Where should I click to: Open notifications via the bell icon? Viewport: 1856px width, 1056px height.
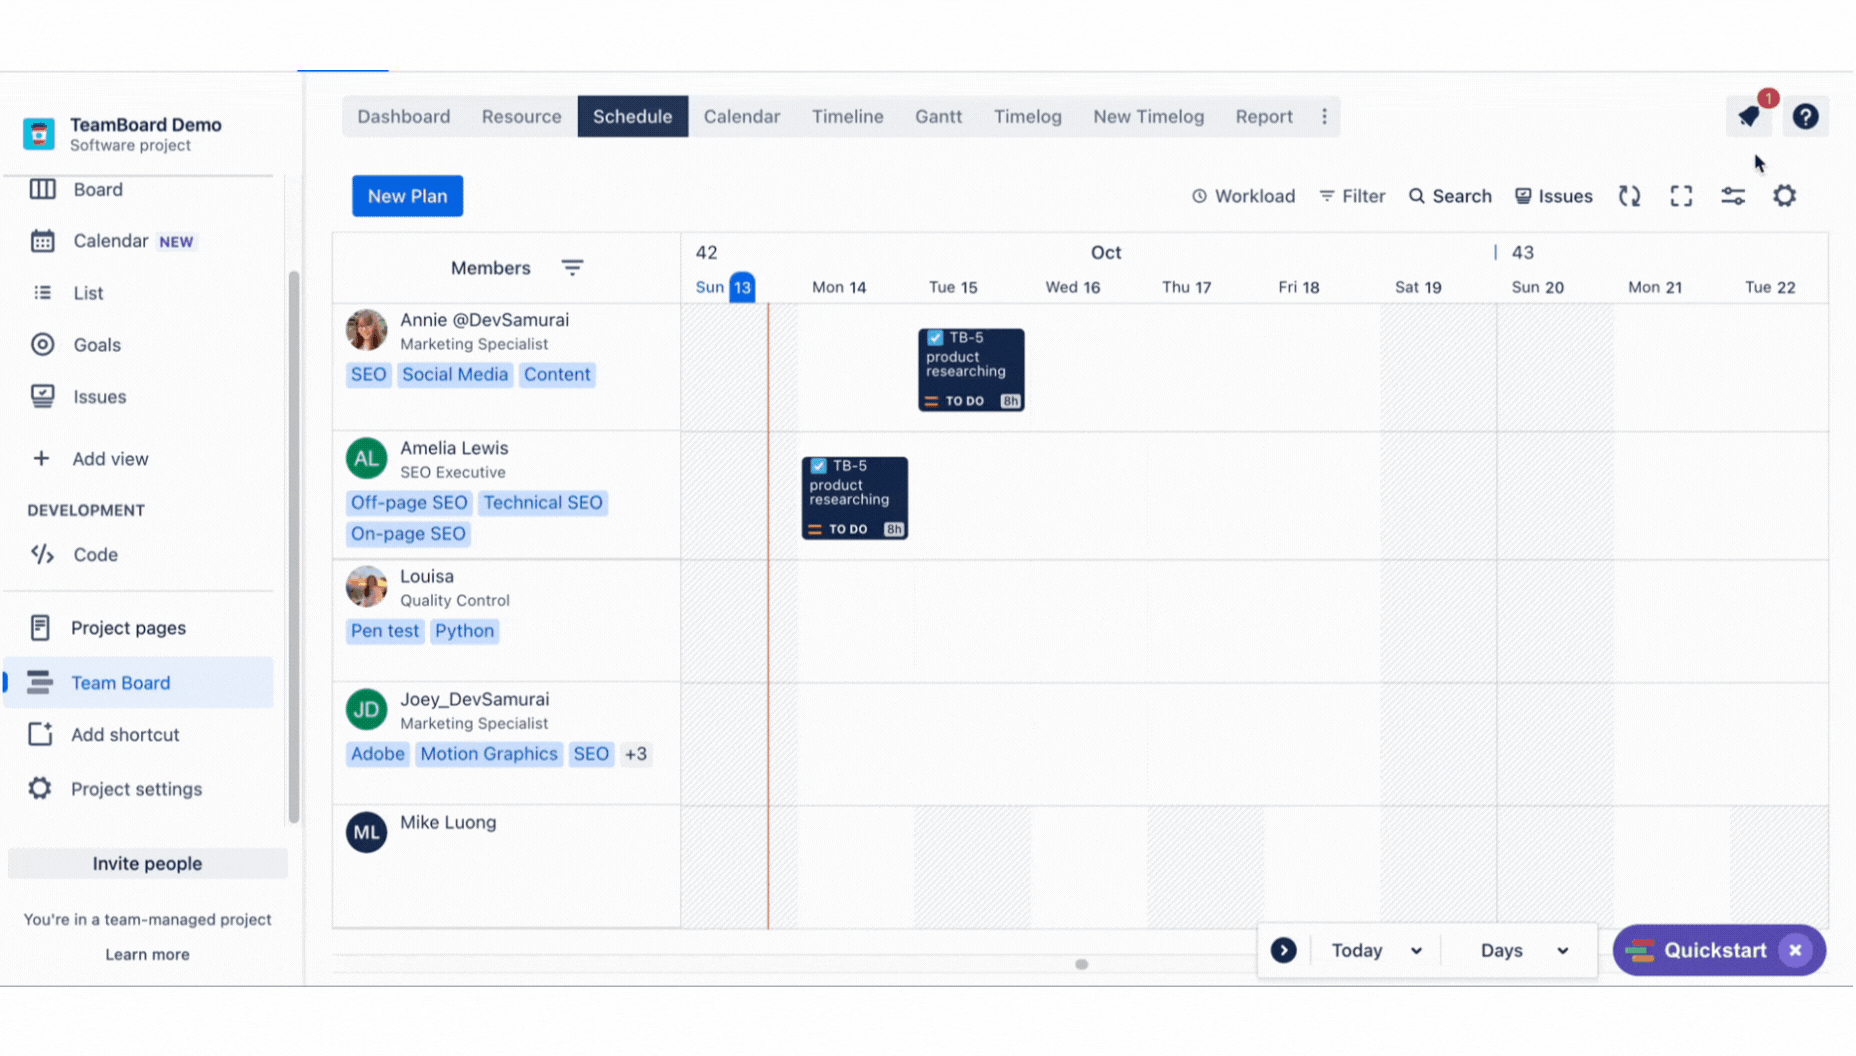pos(1748,116)
